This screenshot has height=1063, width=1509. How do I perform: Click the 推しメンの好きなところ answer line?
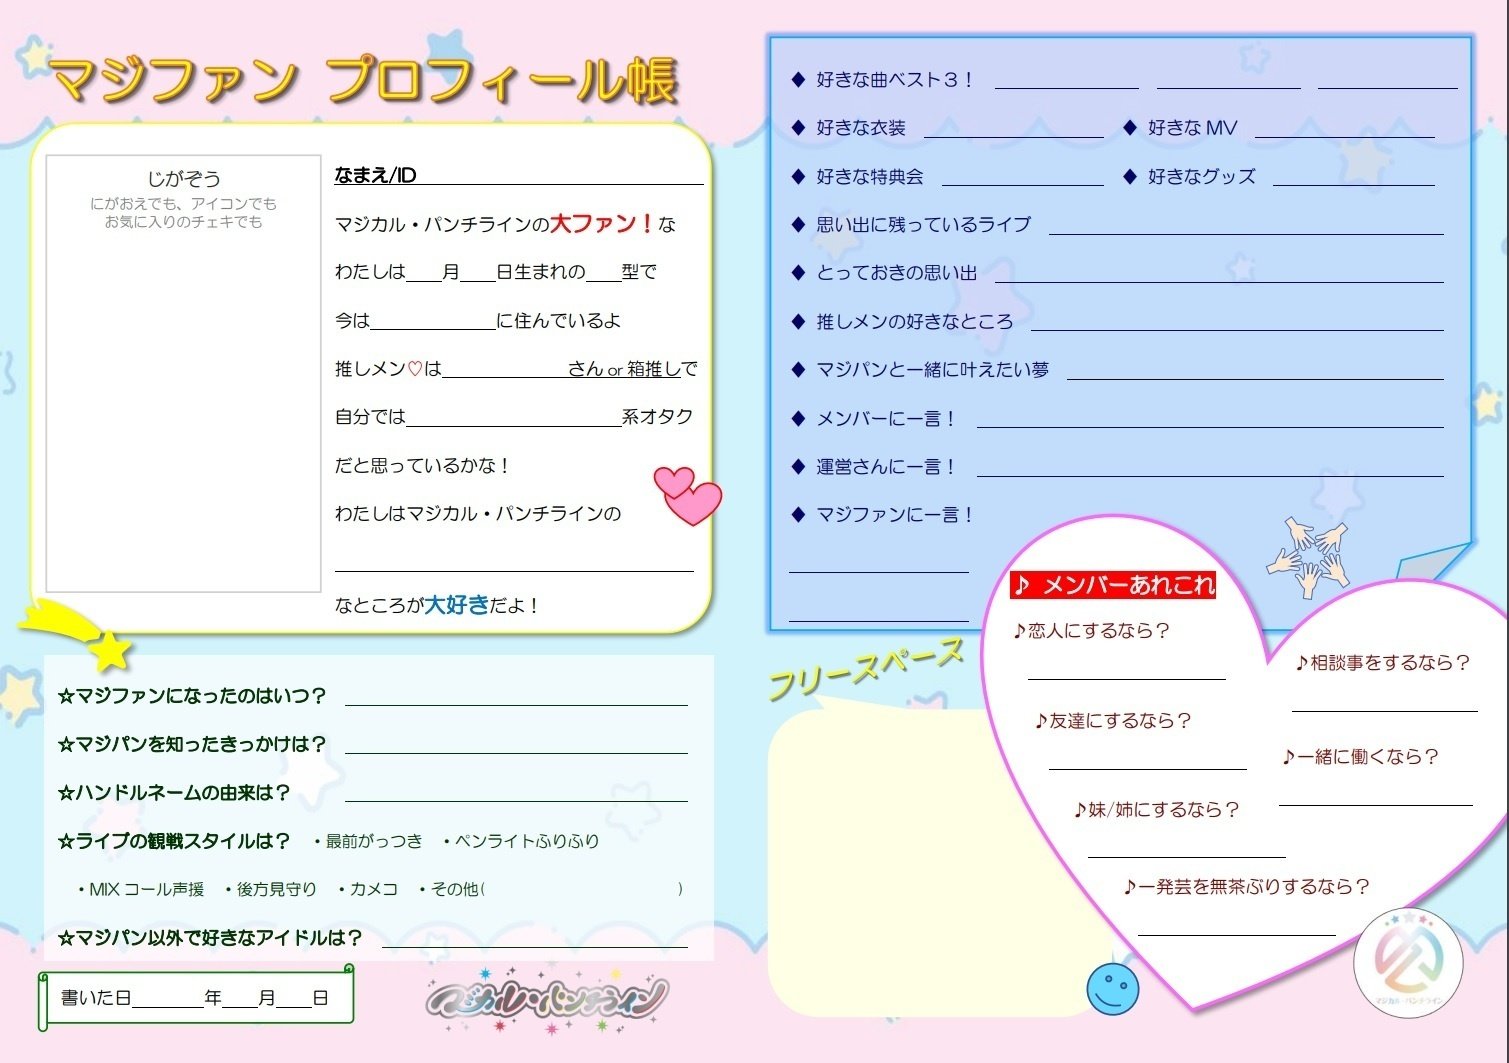point(1237,321)
